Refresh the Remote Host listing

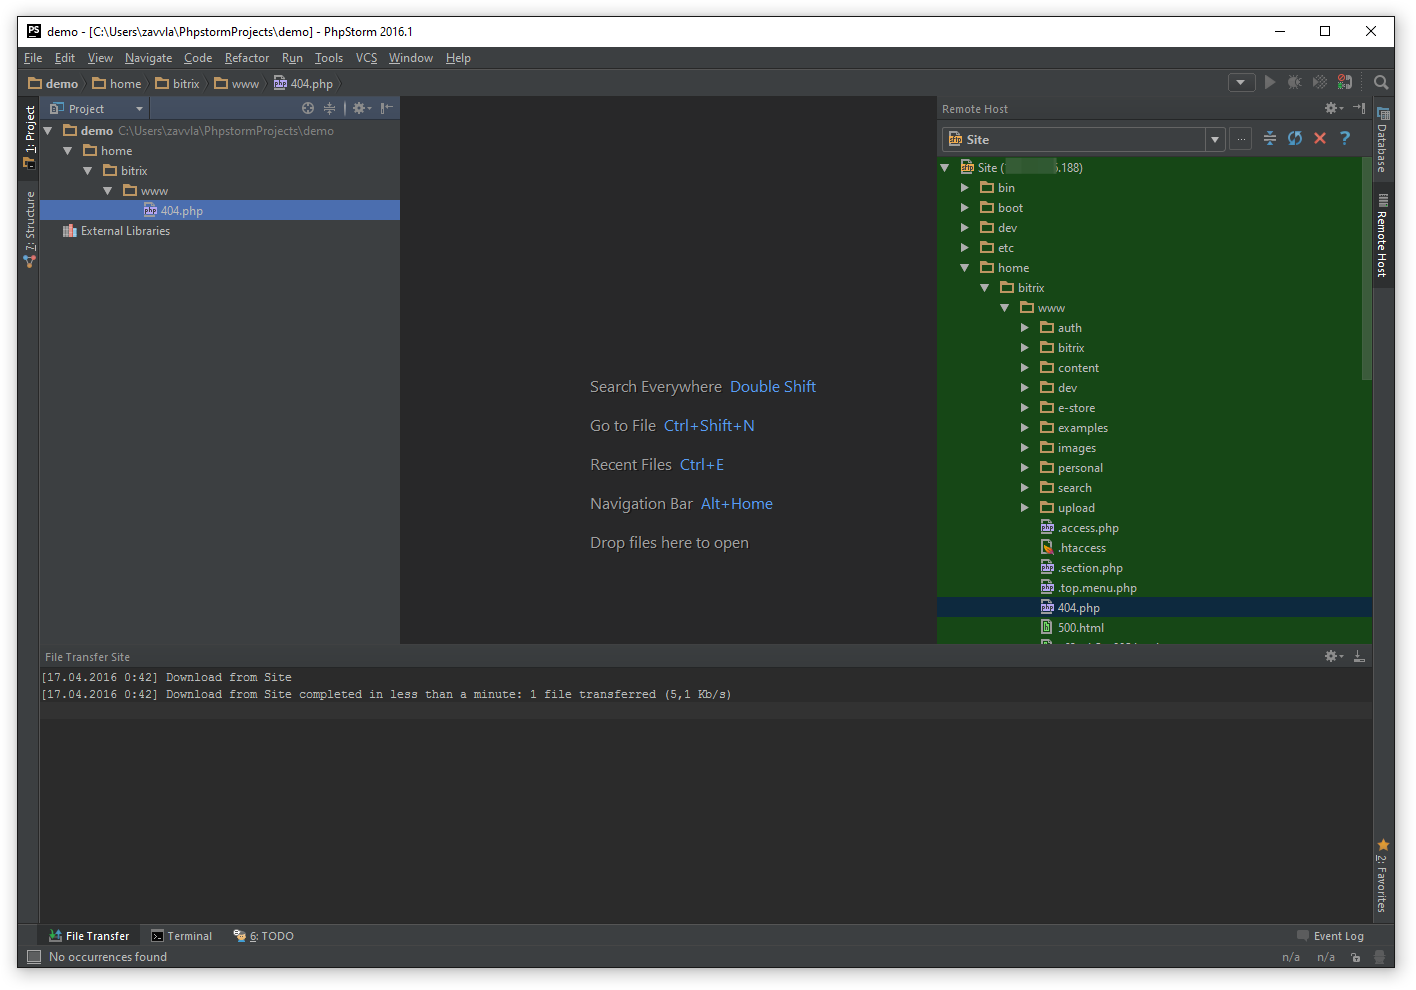[x=1295, y=139]
